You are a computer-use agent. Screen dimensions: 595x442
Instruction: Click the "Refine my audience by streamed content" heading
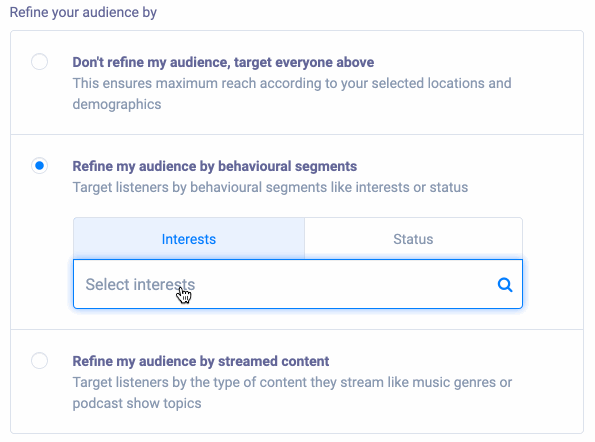click(x=201, y=361)
